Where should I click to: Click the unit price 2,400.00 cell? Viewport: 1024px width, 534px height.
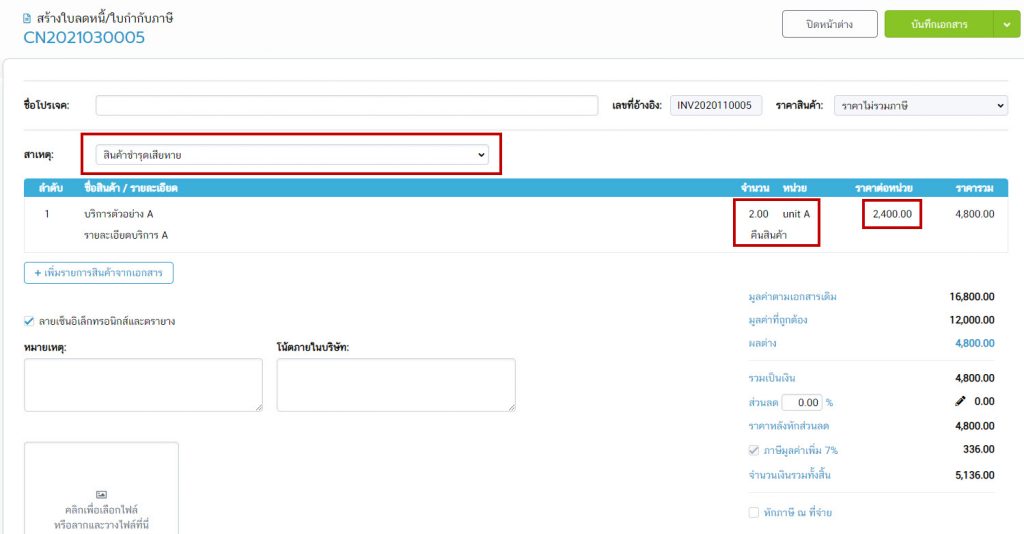(x=890, y=214)
